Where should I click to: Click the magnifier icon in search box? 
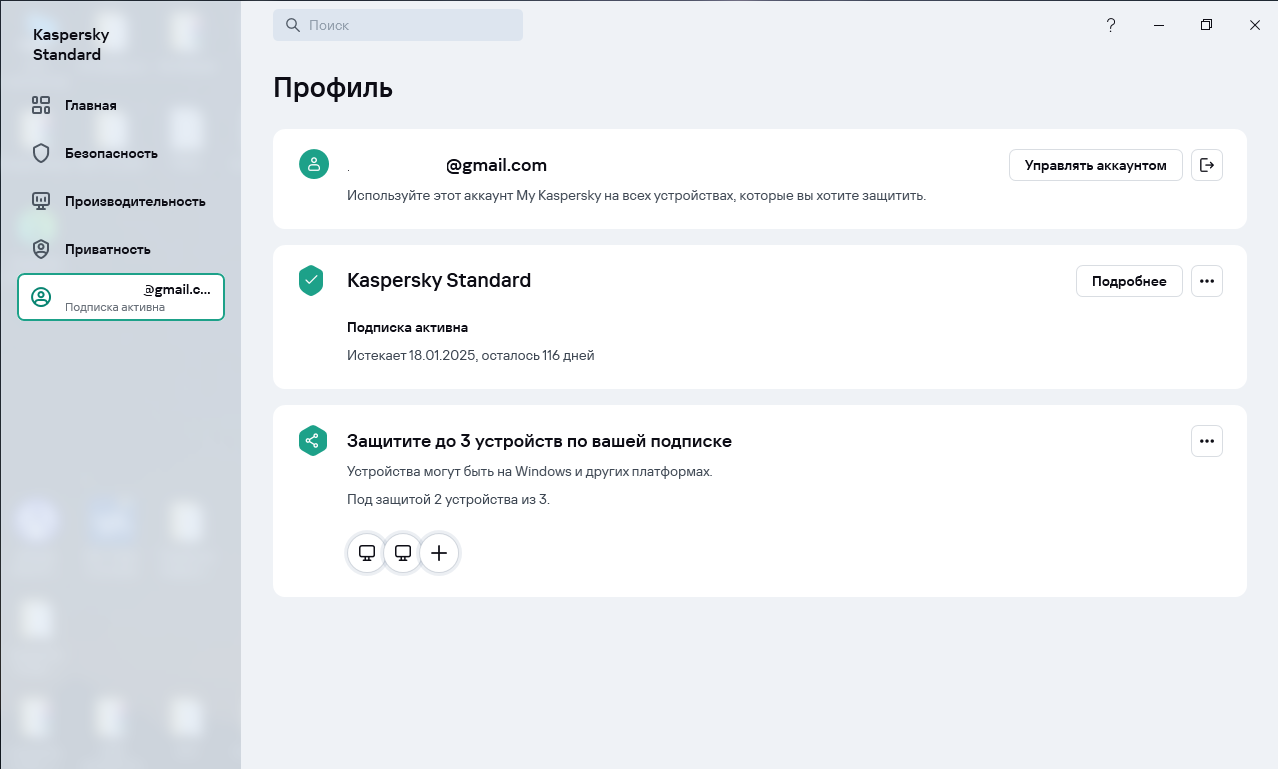293,25
